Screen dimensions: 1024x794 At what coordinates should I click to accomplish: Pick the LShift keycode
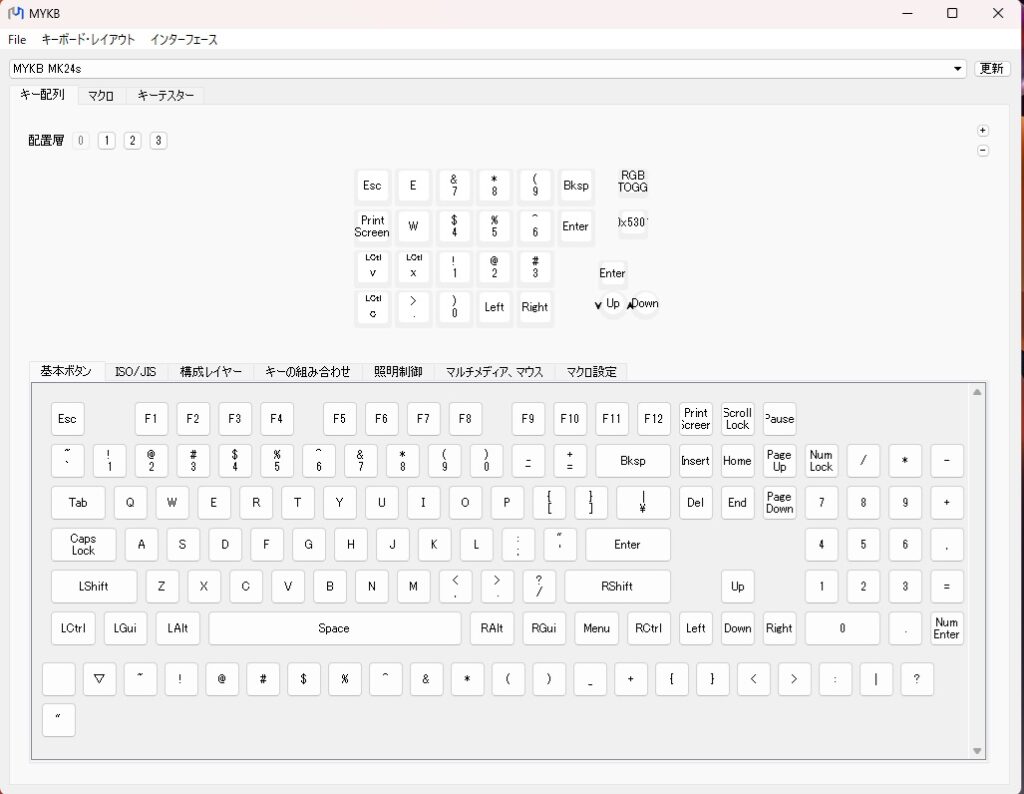tap(93, 586)
